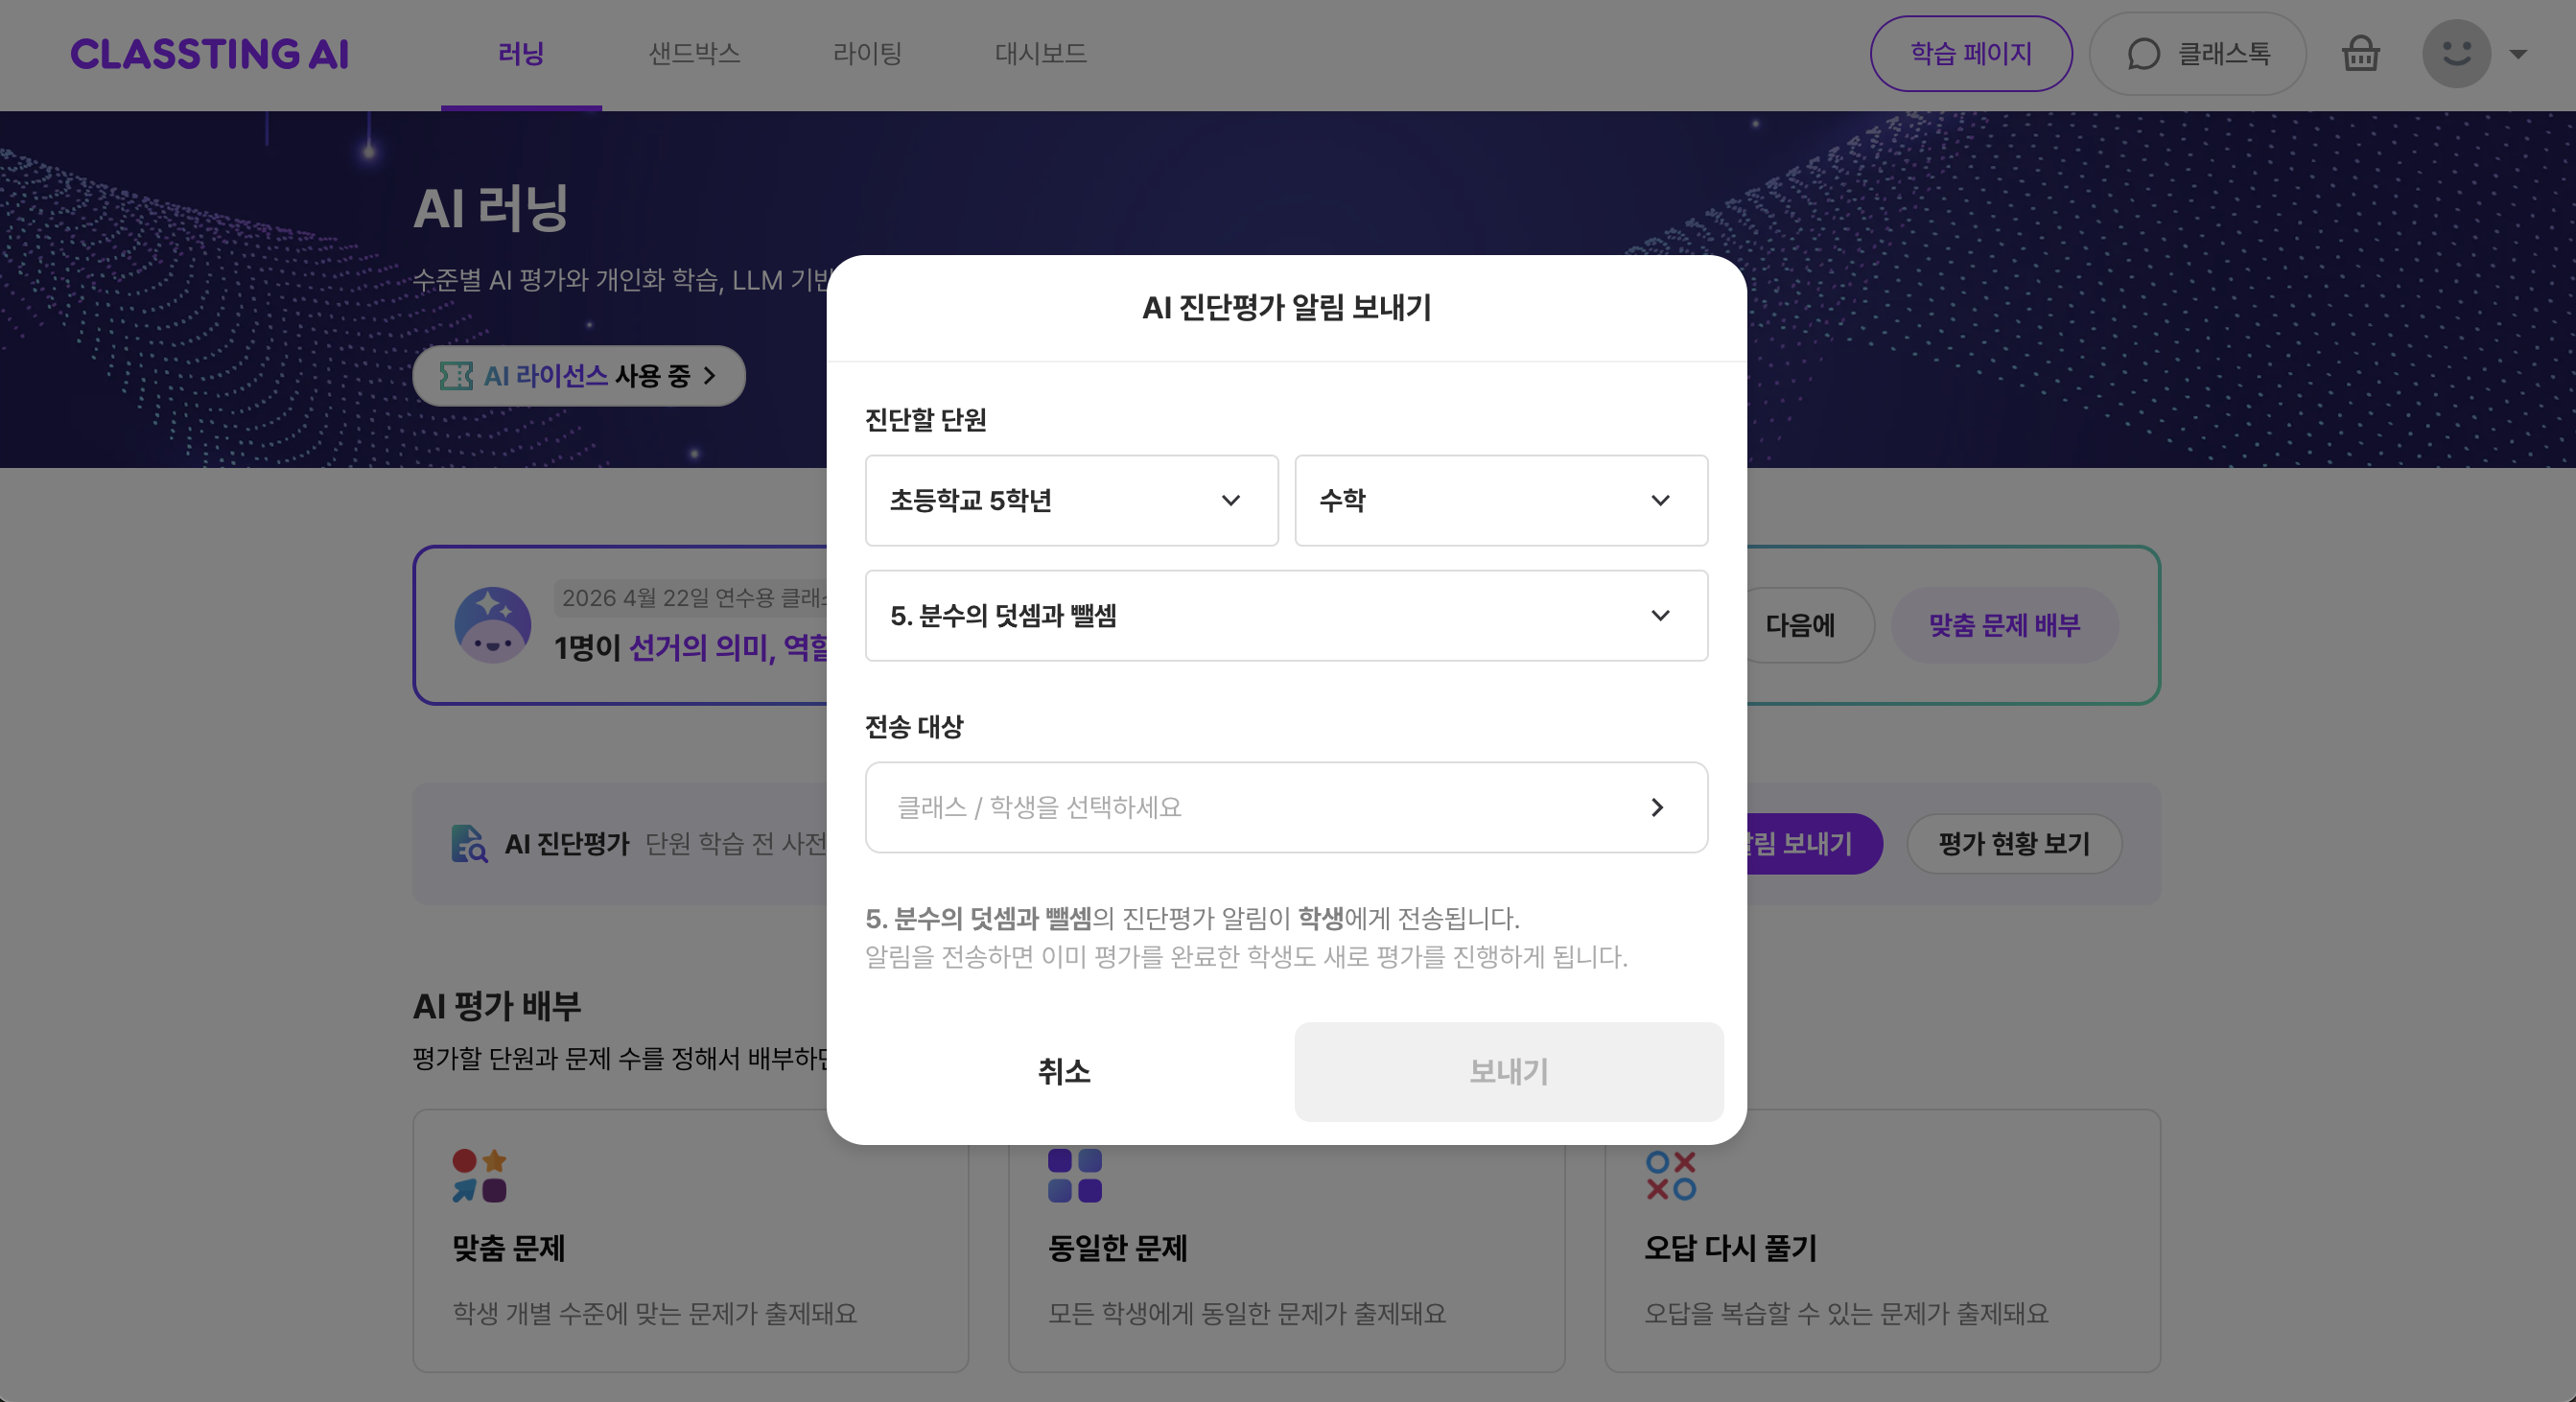Click the 오답 다시 풀기 OX icon
This screenshot has height=1402, width=2576.
[1671, 1175]
